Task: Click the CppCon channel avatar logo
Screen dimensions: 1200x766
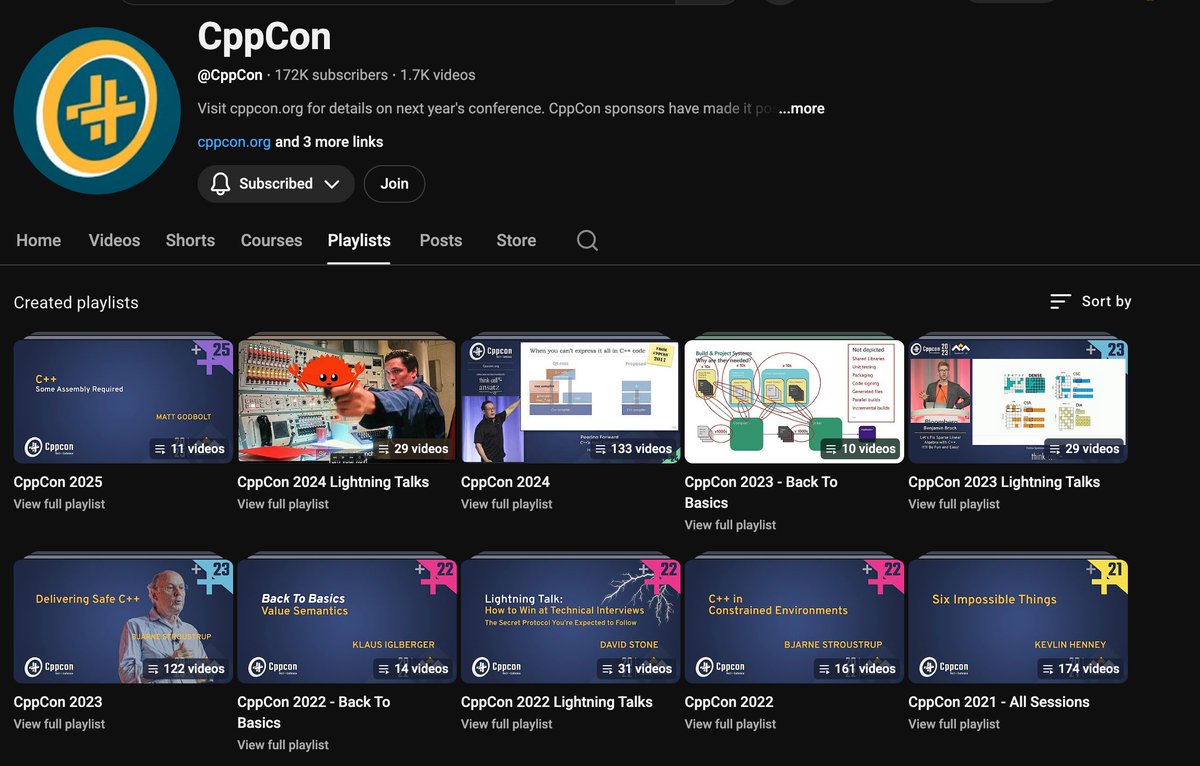Action: tap(98, 111)
